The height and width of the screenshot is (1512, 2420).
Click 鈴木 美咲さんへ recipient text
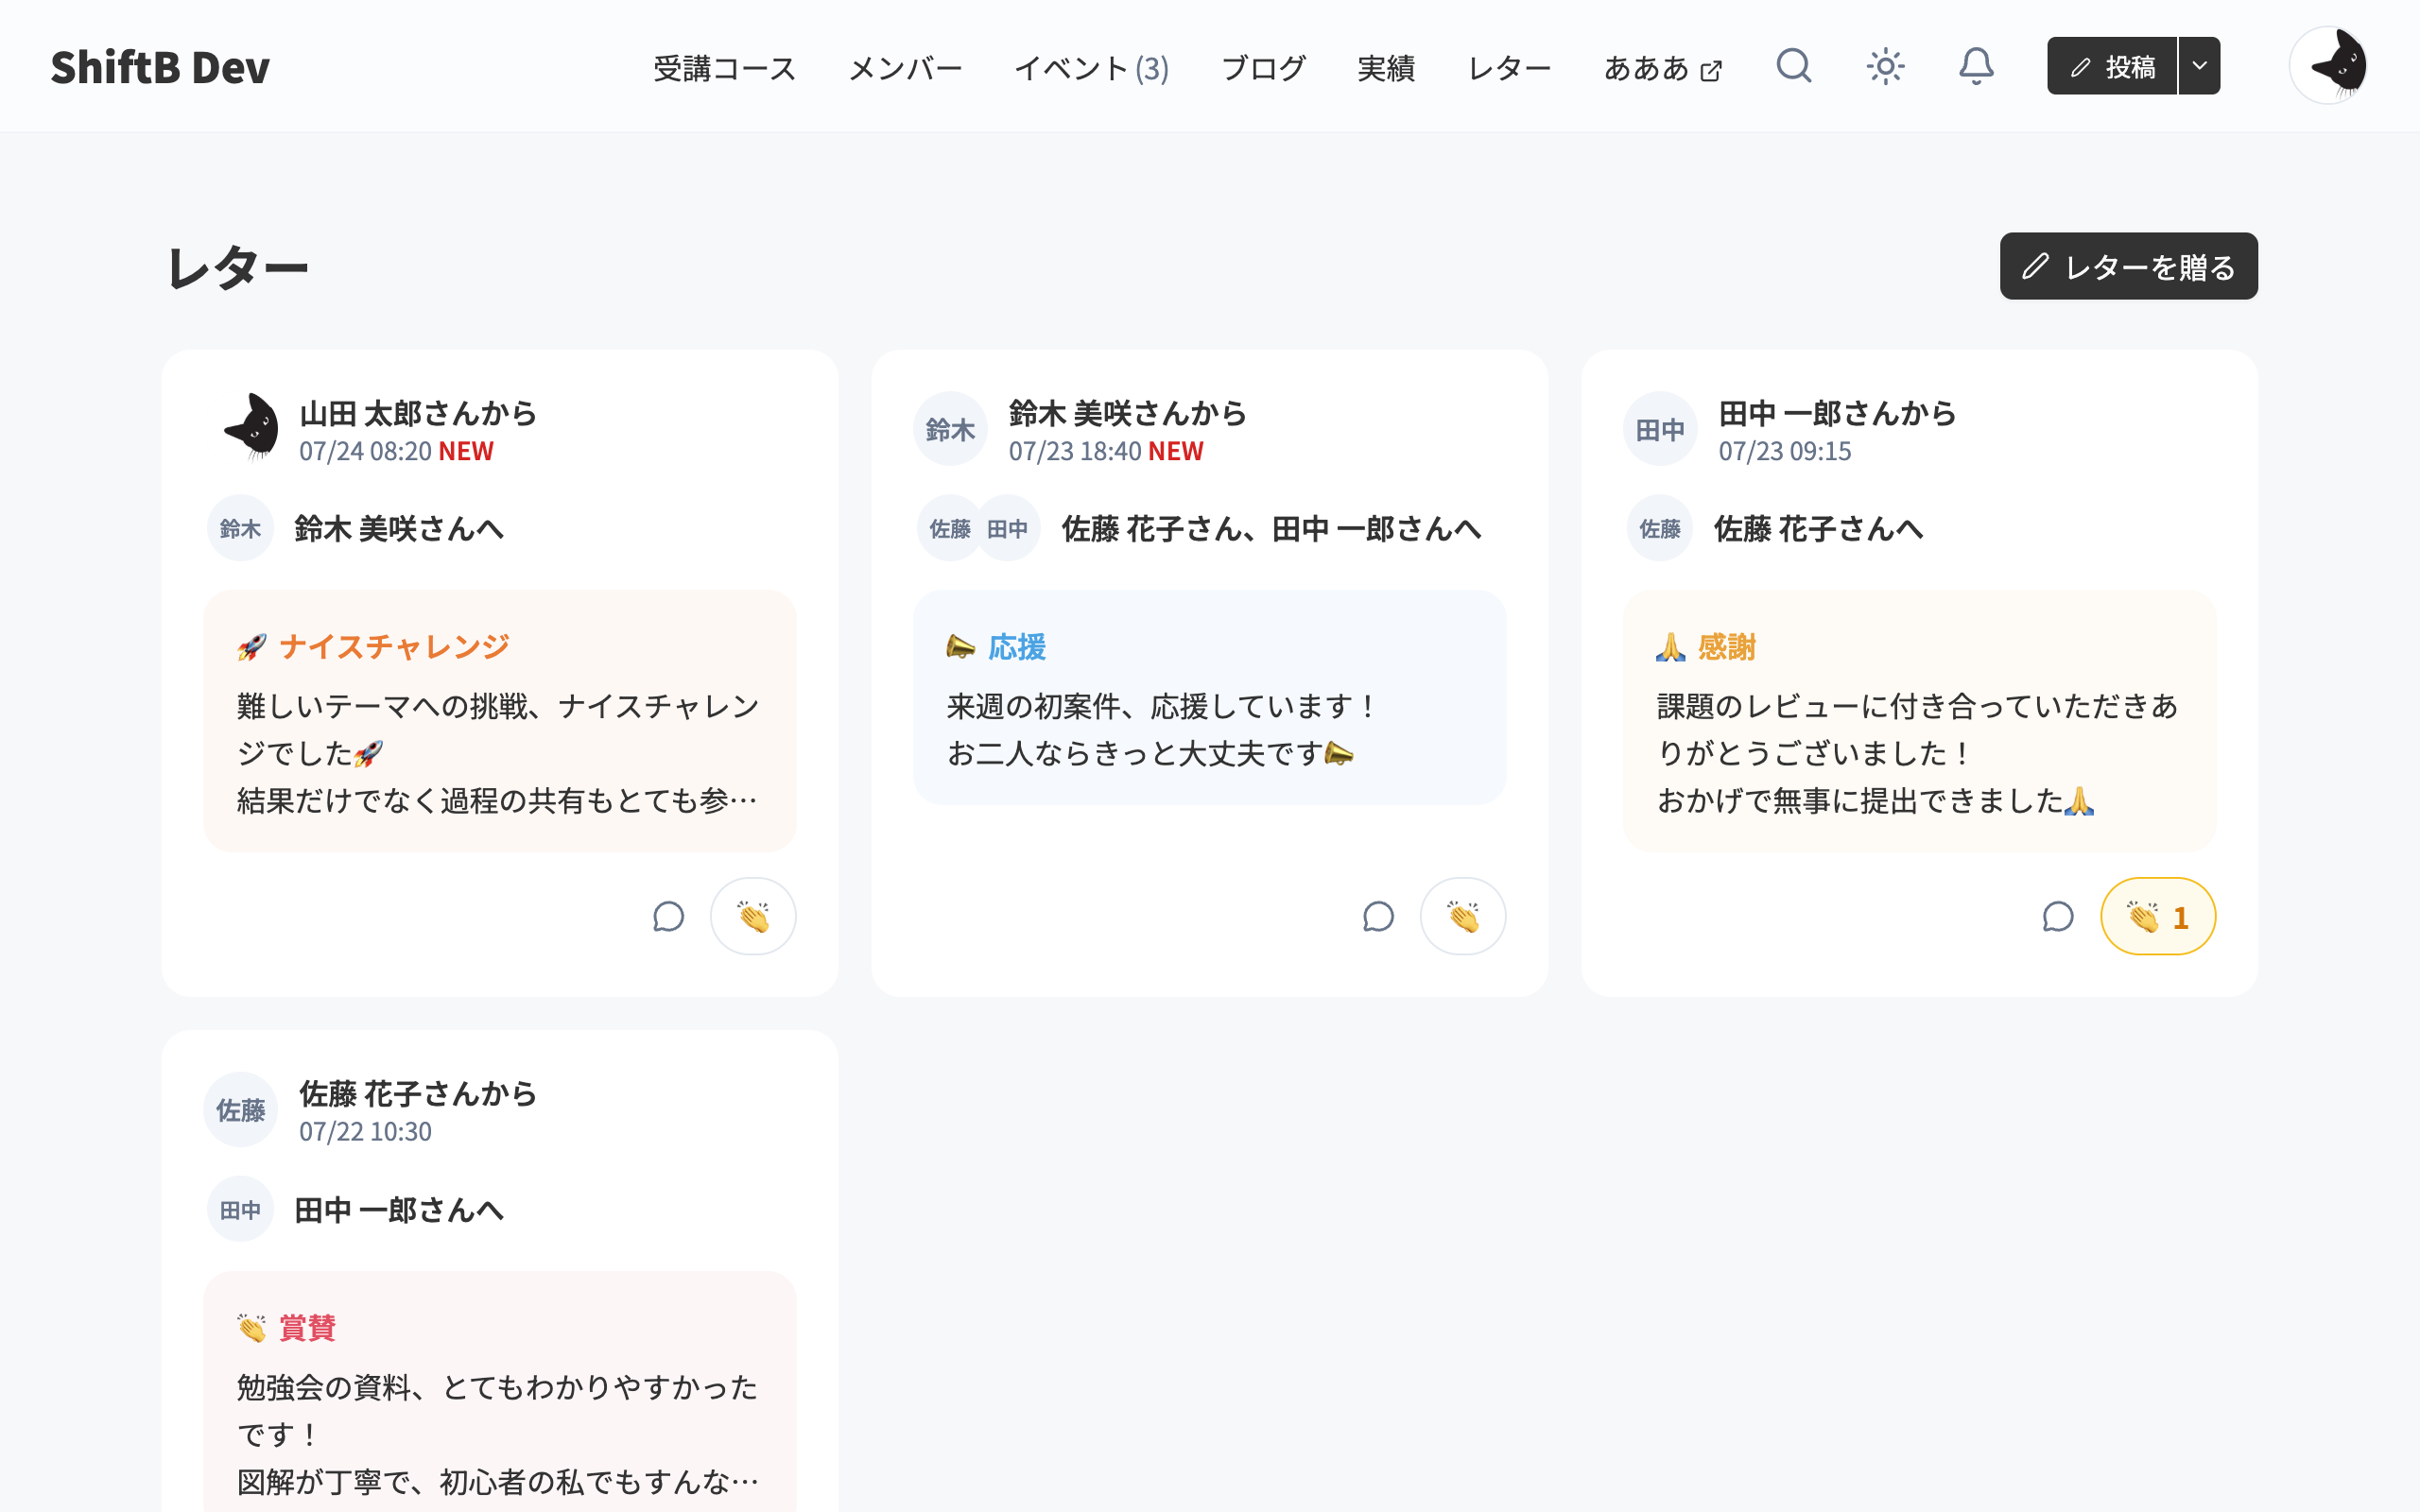point(399,528)
